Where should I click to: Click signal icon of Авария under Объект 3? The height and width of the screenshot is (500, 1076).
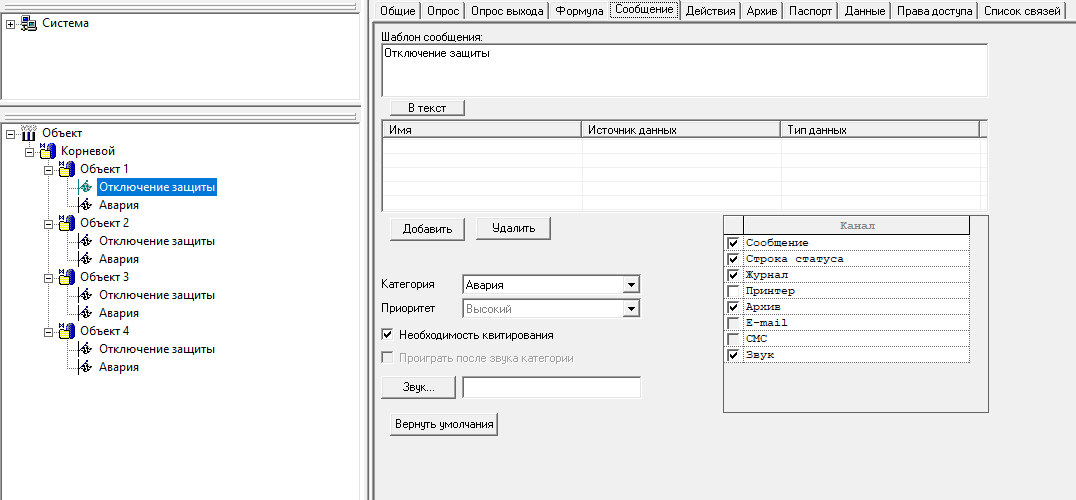click(x=86, y=313)
